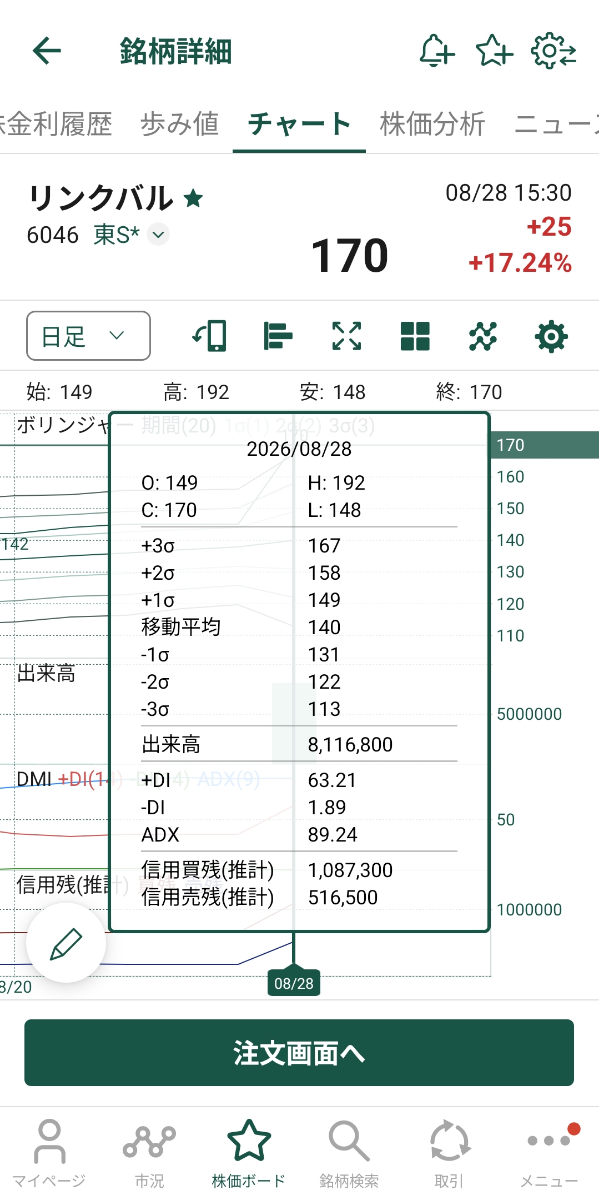Image resolution: width=599 pixels, height=1200 pixels.
Task: Go back with the arrow icon
Action: pos(47,51)
